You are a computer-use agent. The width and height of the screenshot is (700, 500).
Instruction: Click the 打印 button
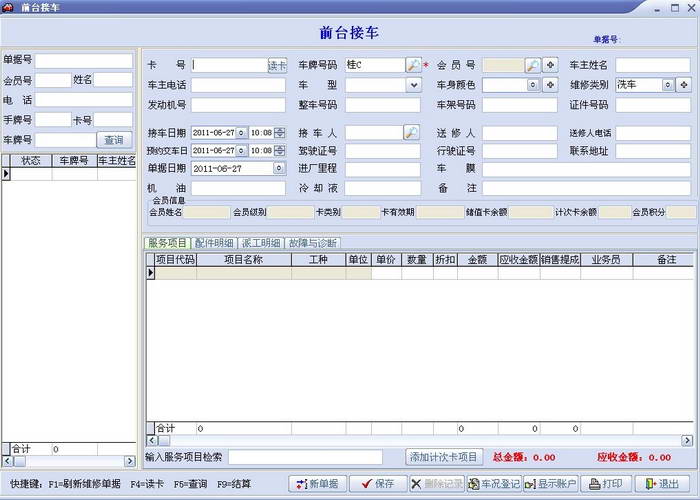[606, 484]
